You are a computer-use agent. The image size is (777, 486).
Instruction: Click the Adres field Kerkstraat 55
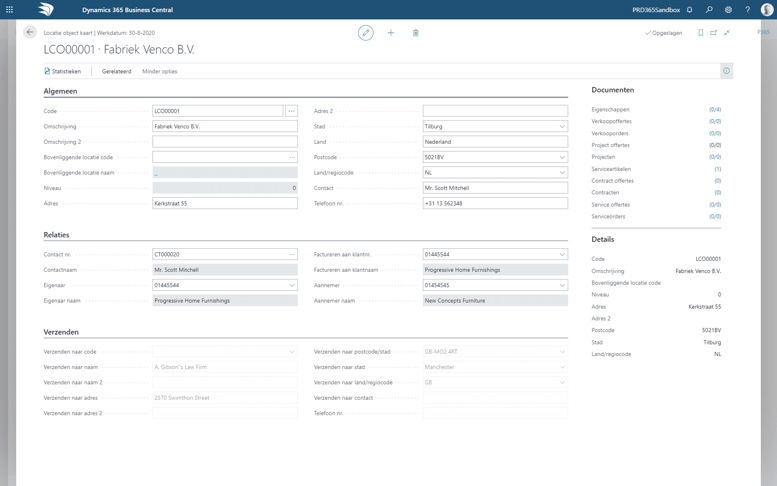[x=225, y=203]
